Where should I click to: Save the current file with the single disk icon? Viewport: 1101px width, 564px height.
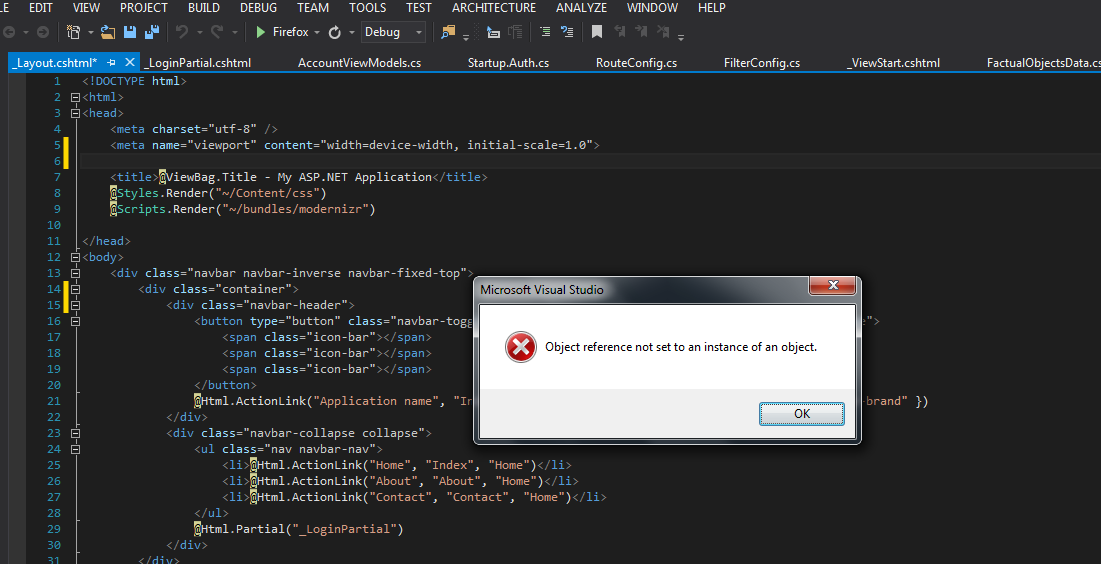click(x=130, y=32)
